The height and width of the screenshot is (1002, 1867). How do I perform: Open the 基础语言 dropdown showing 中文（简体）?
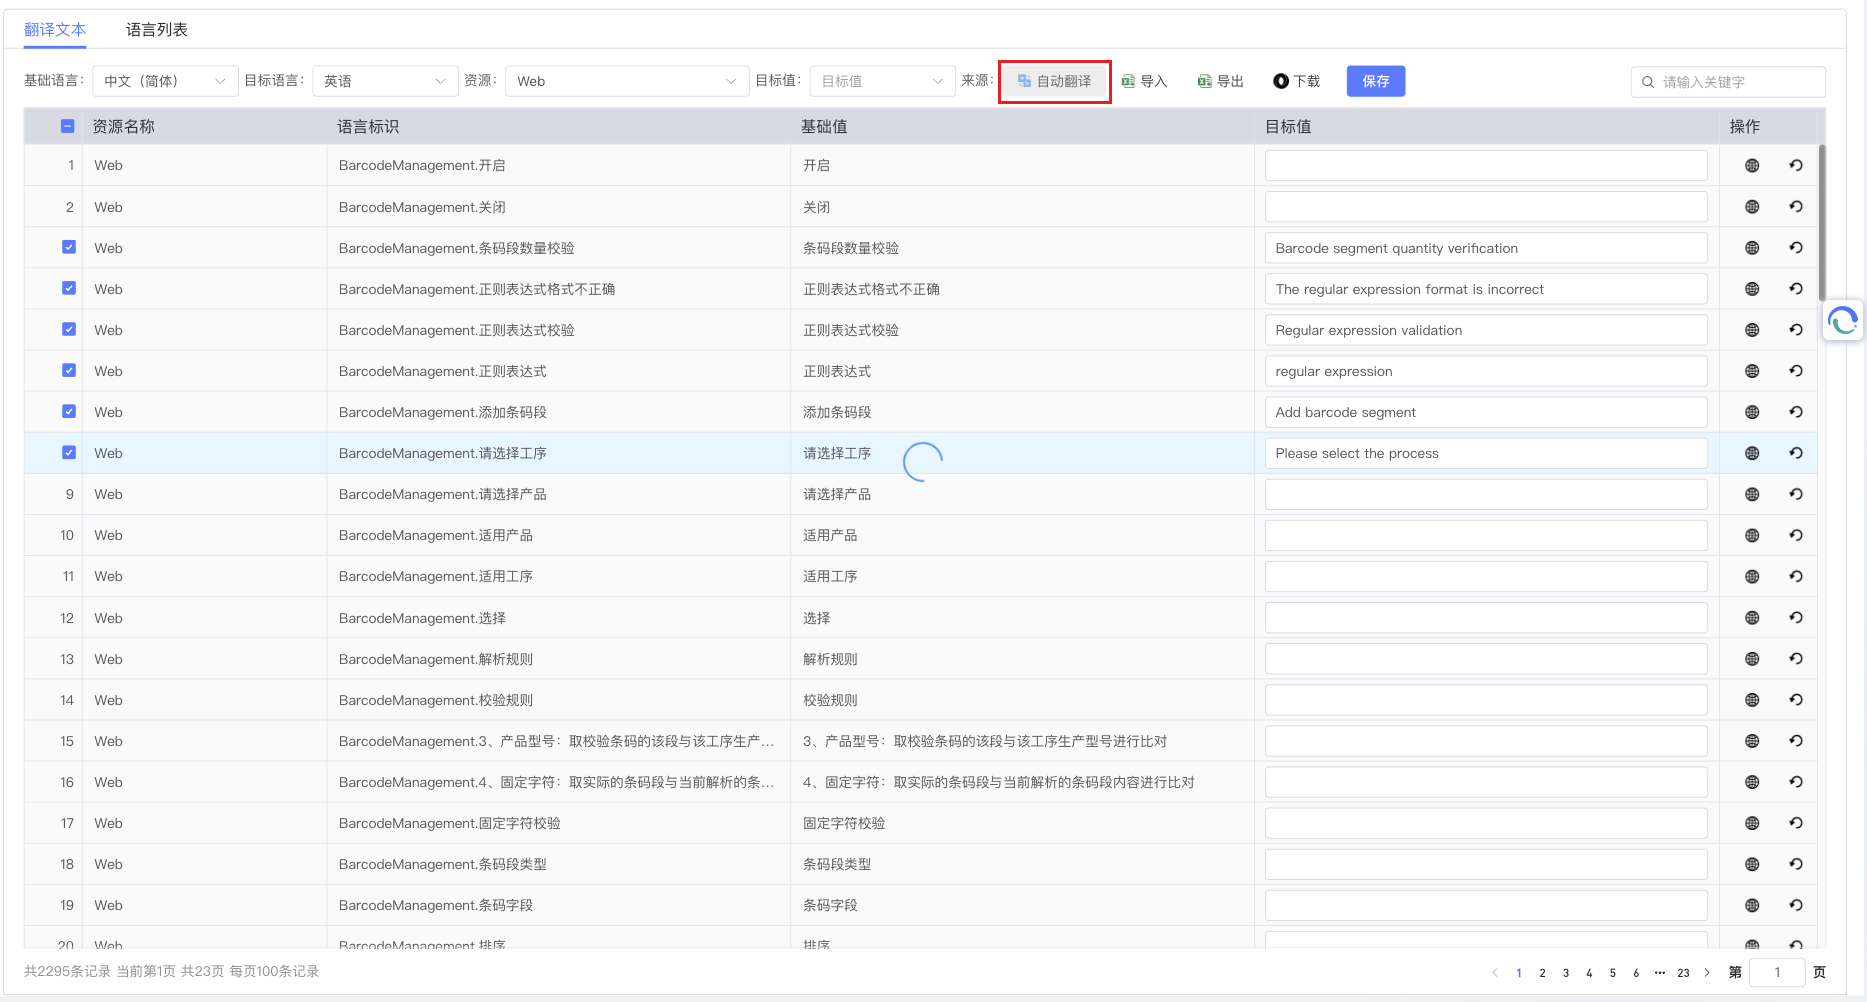pyautogui.click(x=165, y=81)
